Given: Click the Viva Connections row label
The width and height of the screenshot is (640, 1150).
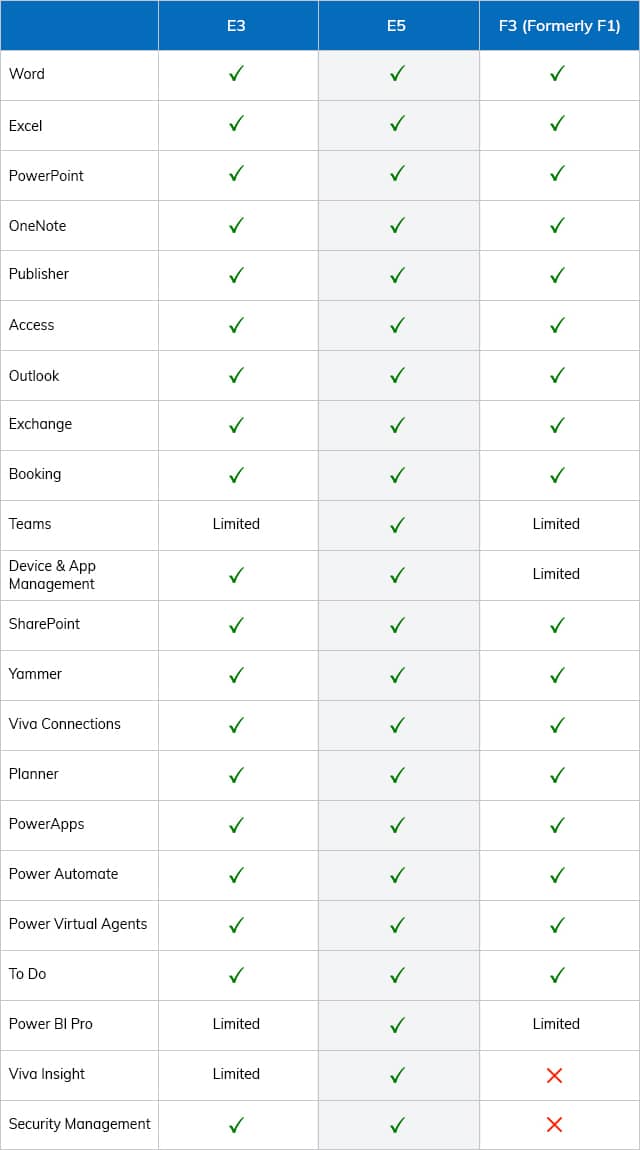Looking at the screenshot, I should tap(65, 724).
